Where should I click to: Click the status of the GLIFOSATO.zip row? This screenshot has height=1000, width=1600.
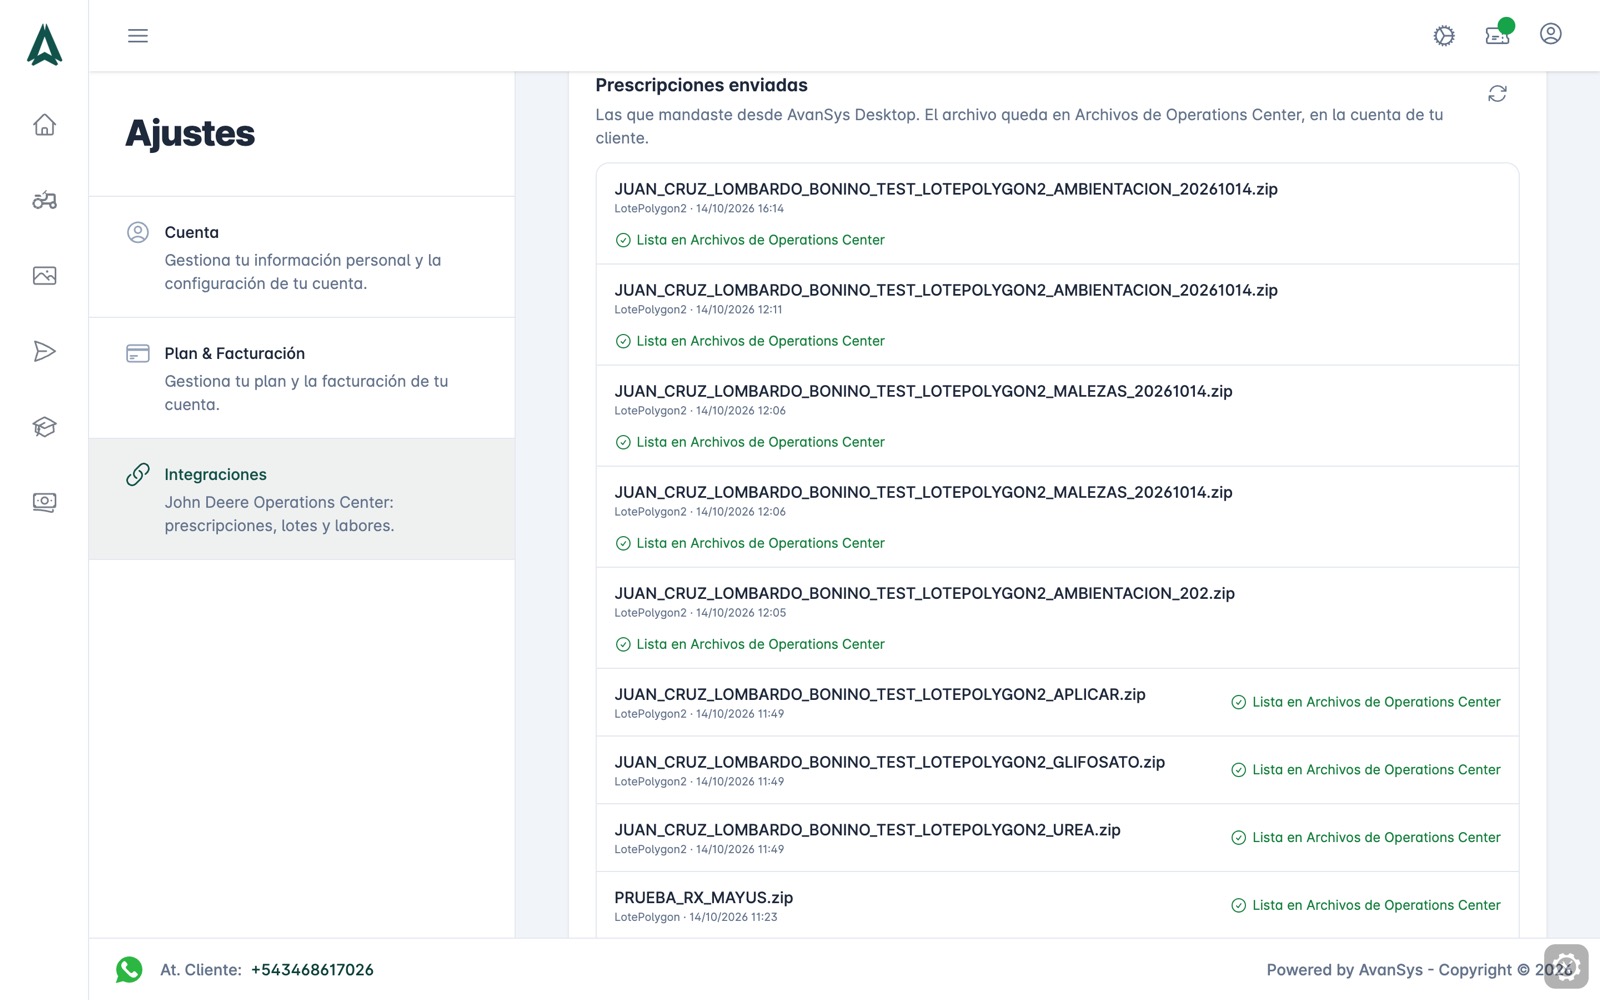click(x=1365, y=770)
